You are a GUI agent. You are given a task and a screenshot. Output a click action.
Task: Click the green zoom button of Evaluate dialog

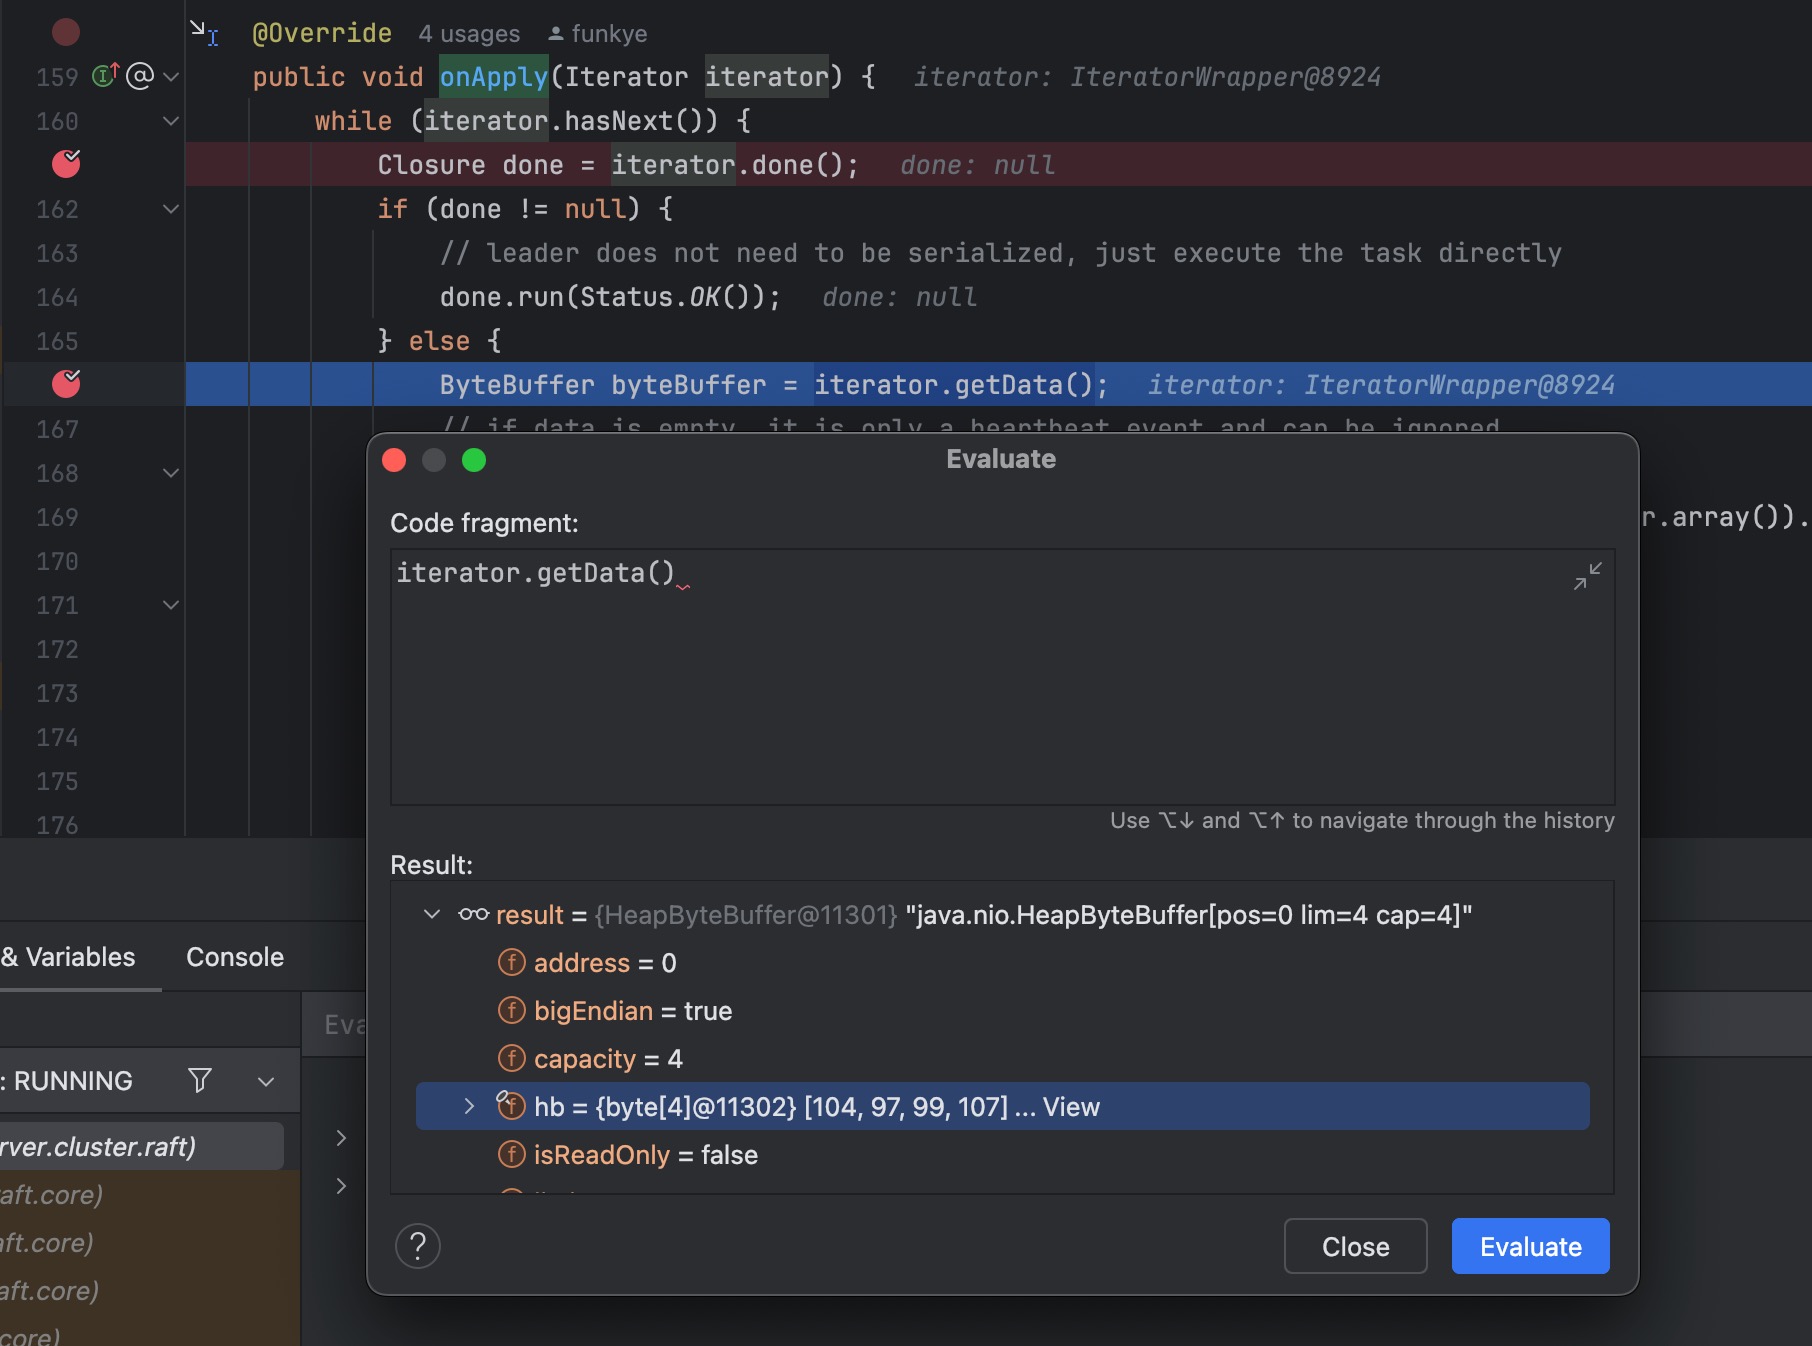point(474,460)
